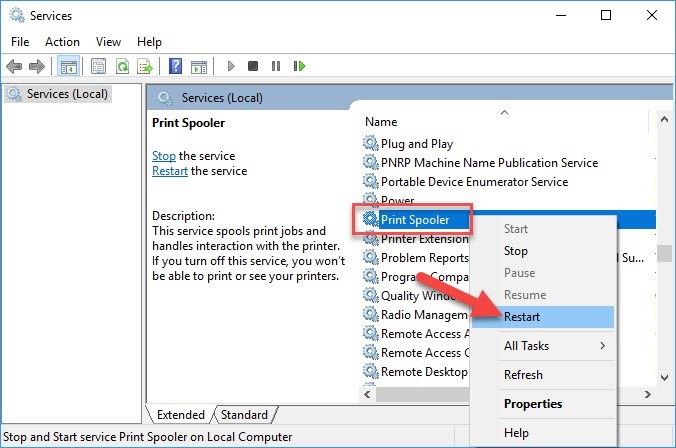Click gear icon beside Program Compatibility service
Screen dimensions: 676x448
(370, 276)
